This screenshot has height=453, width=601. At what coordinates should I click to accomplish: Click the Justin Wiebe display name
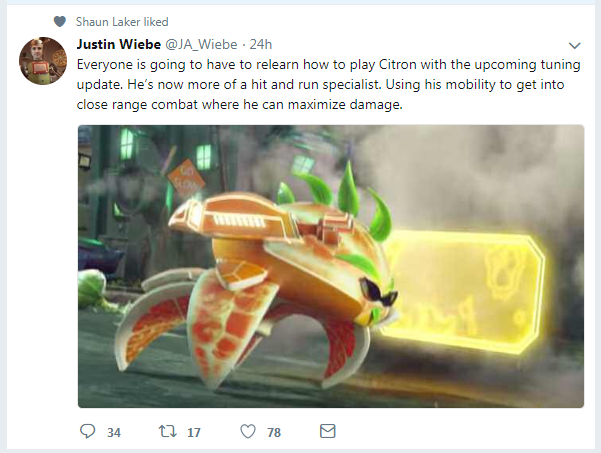118,44
